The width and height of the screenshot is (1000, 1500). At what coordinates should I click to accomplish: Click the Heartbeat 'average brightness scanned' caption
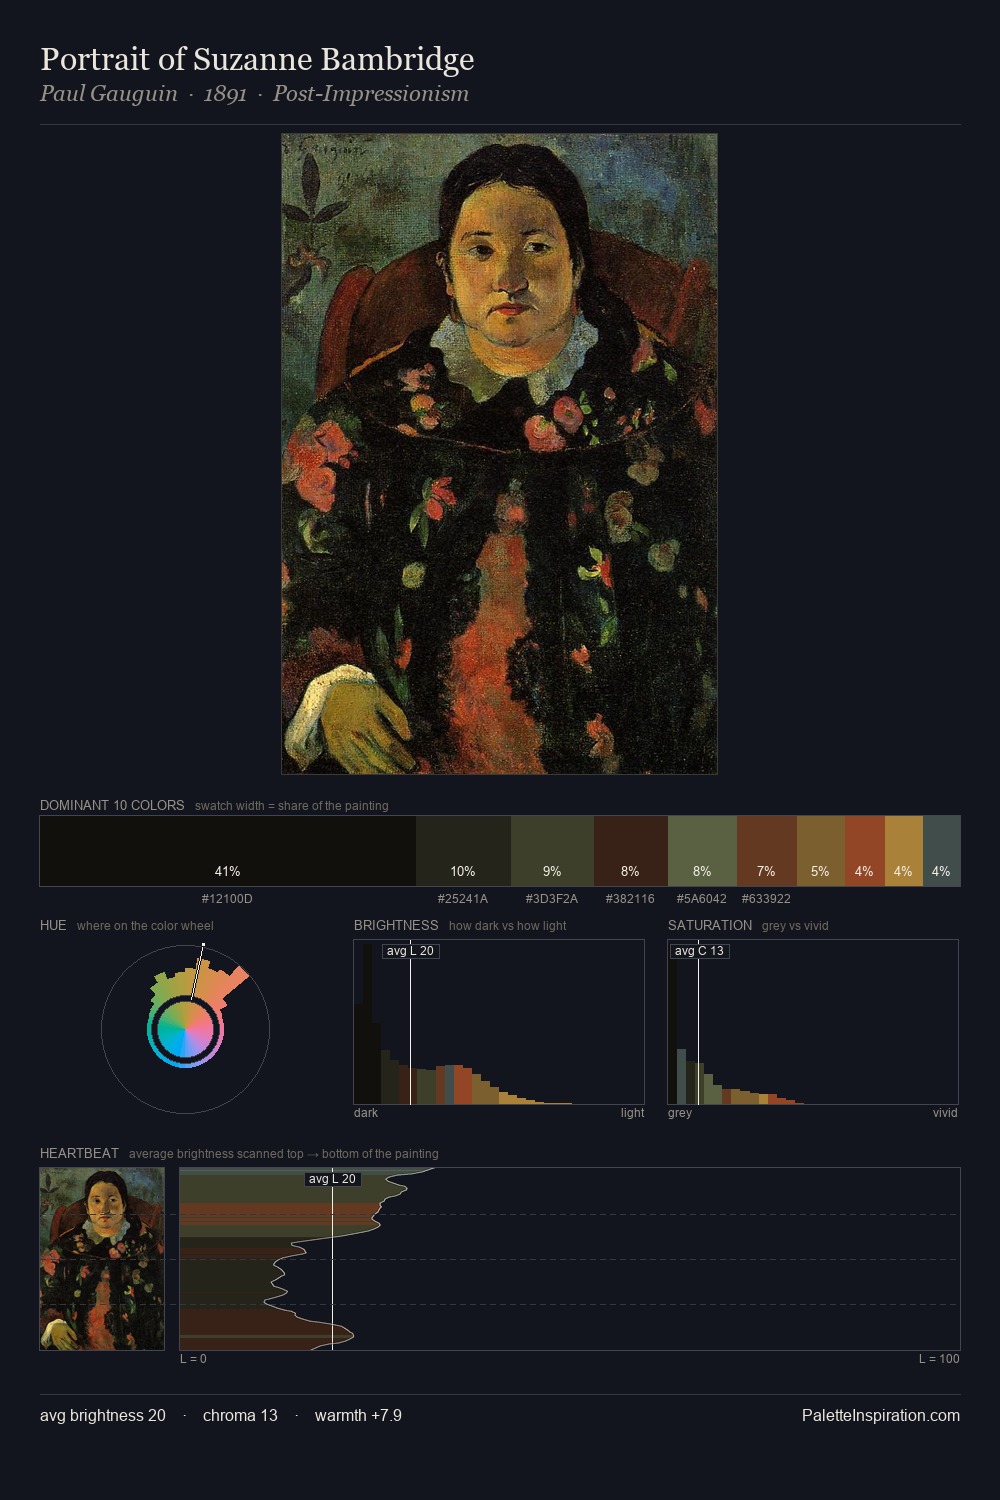[x=283, y=1154]
